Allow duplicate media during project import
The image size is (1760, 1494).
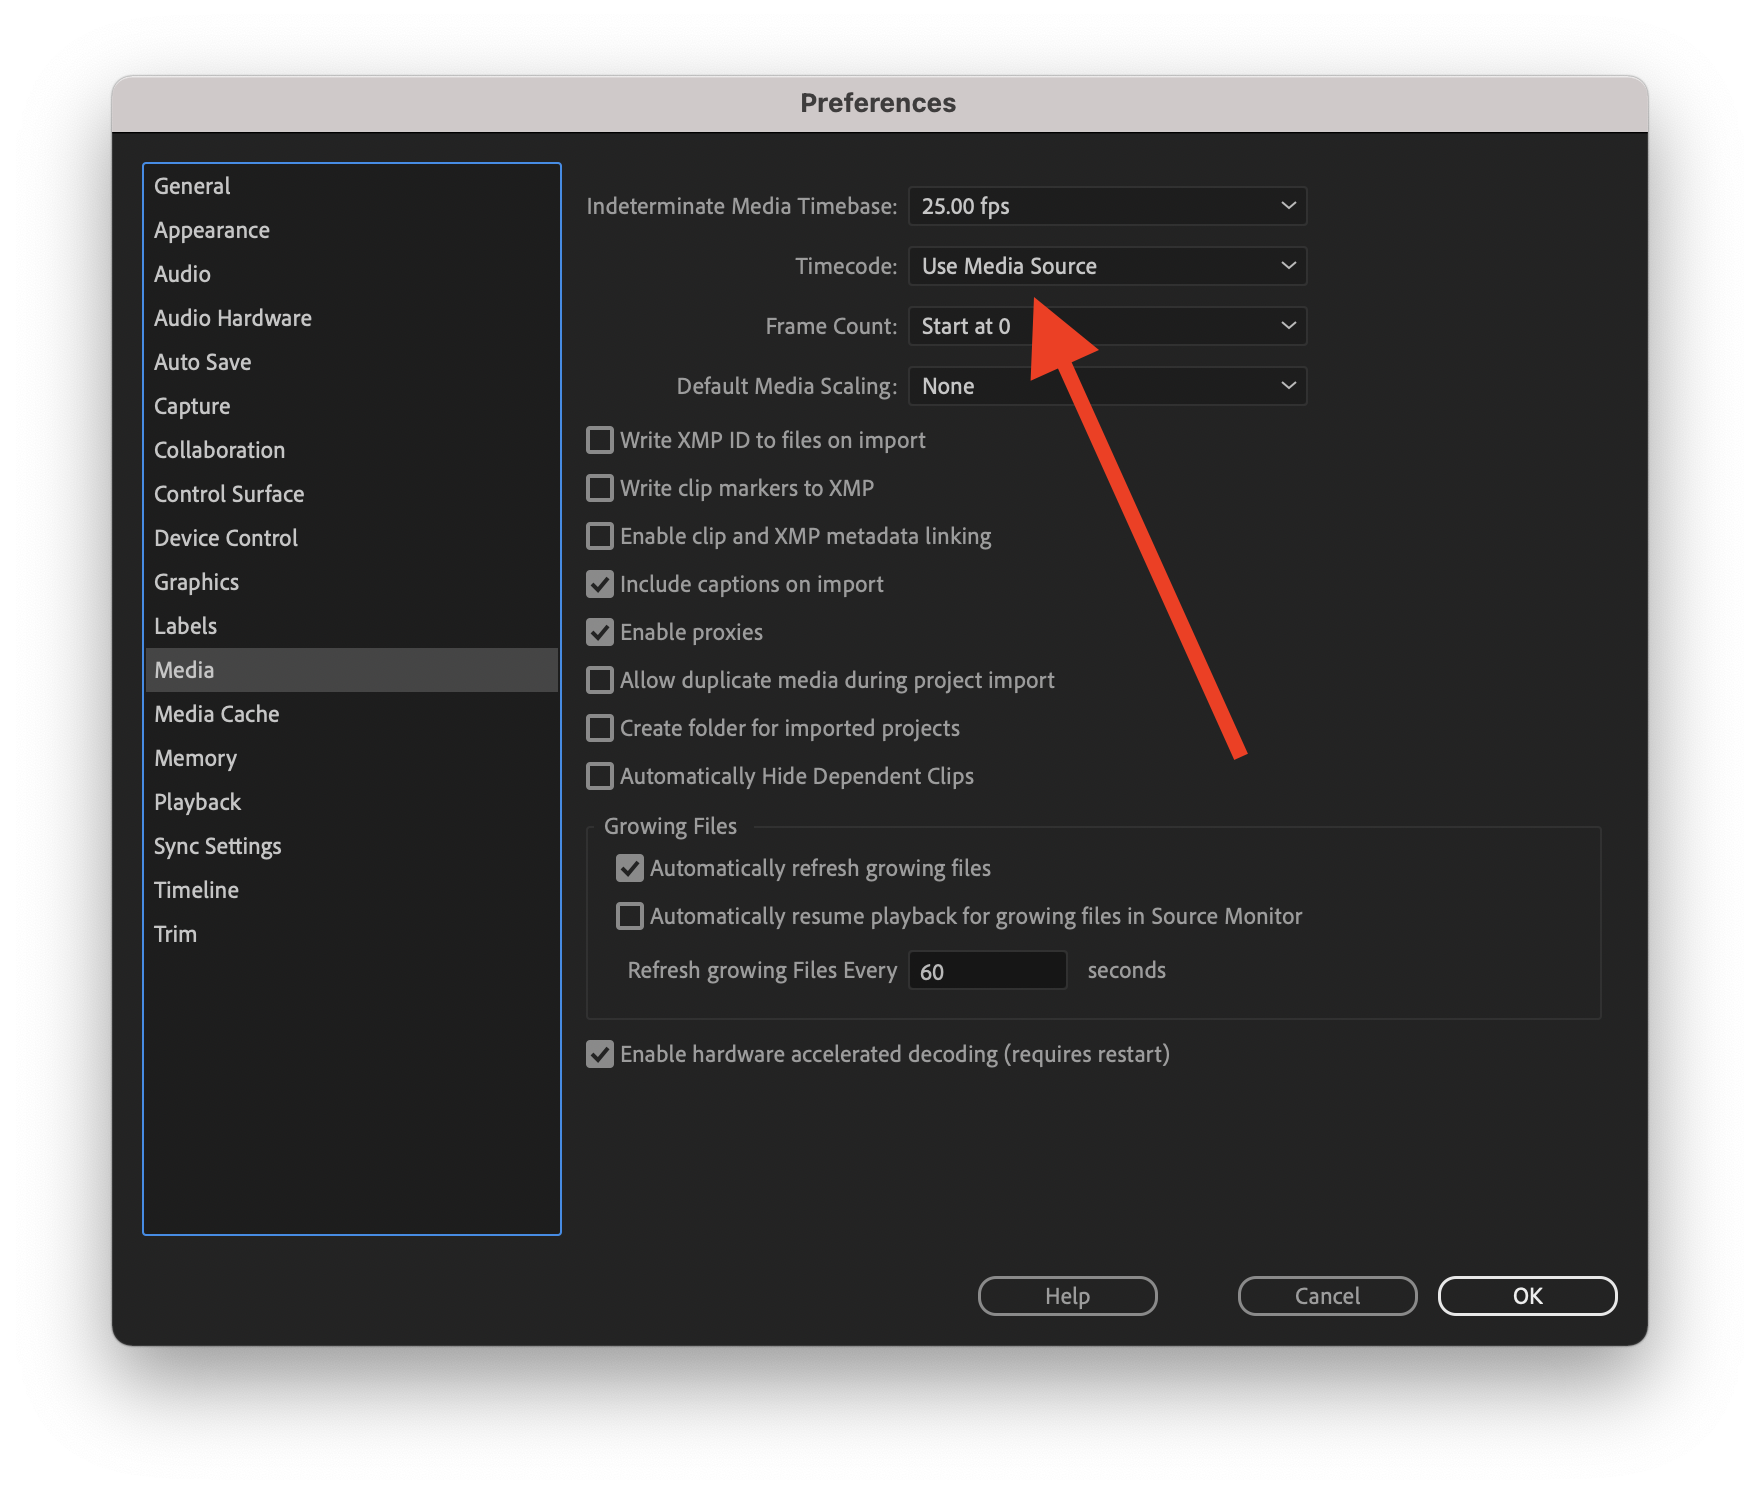coord(599,679)
